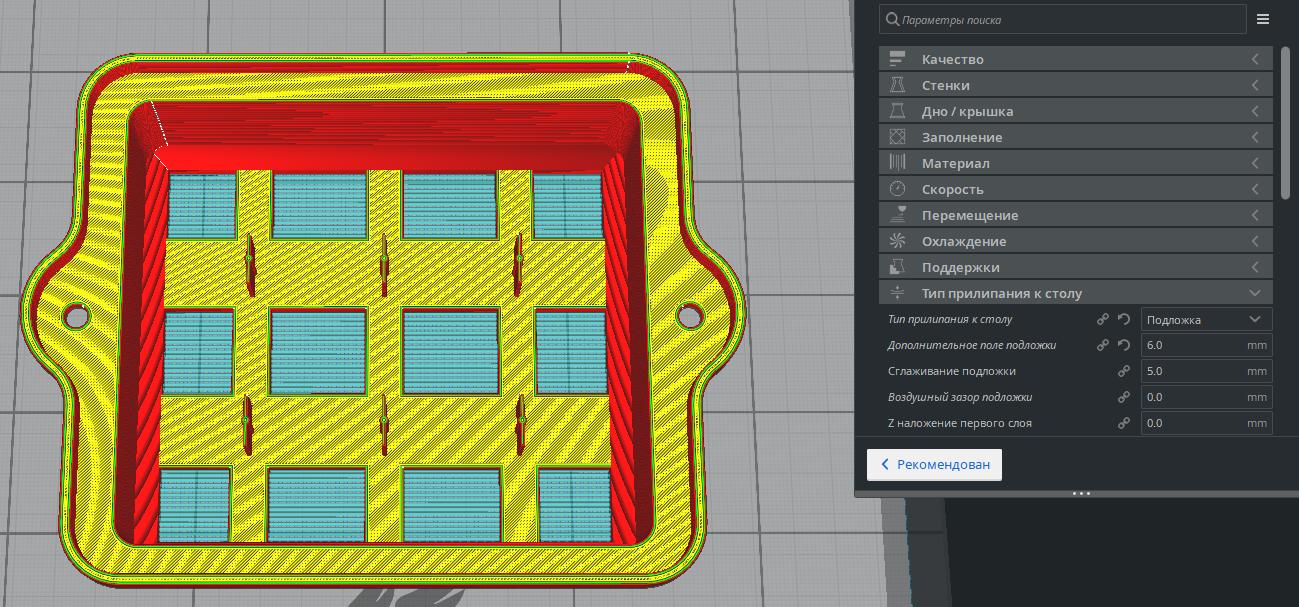The image size is (1299, 607).
Task: Click link icon for Воздушный зазор подложки
Action: [1124, 397]
